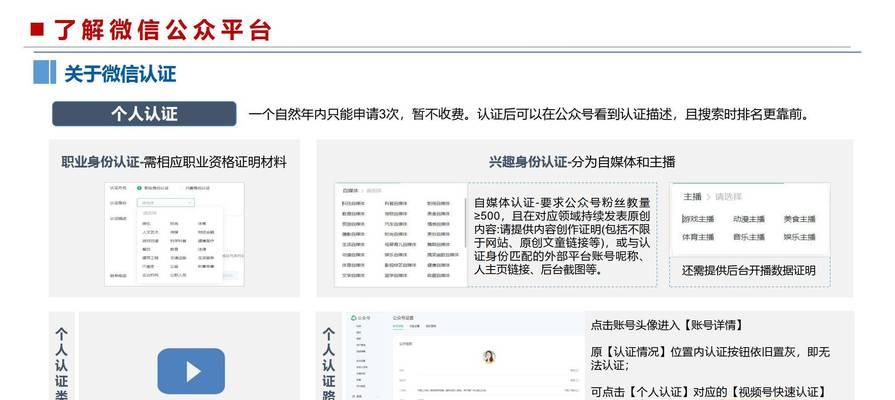The image size is (895, 400).
Task: Click 请选择 next to 主播 breadcrumb
Action: point(728,196)
